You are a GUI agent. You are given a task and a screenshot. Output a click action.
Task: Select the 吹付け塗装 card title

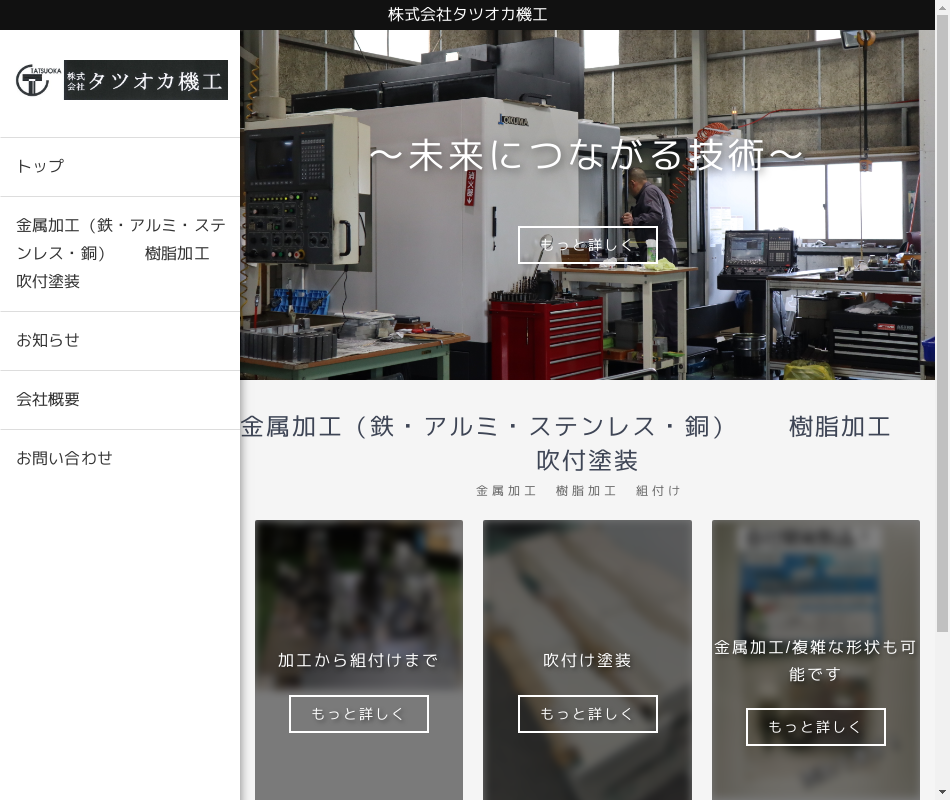(587, 660)
